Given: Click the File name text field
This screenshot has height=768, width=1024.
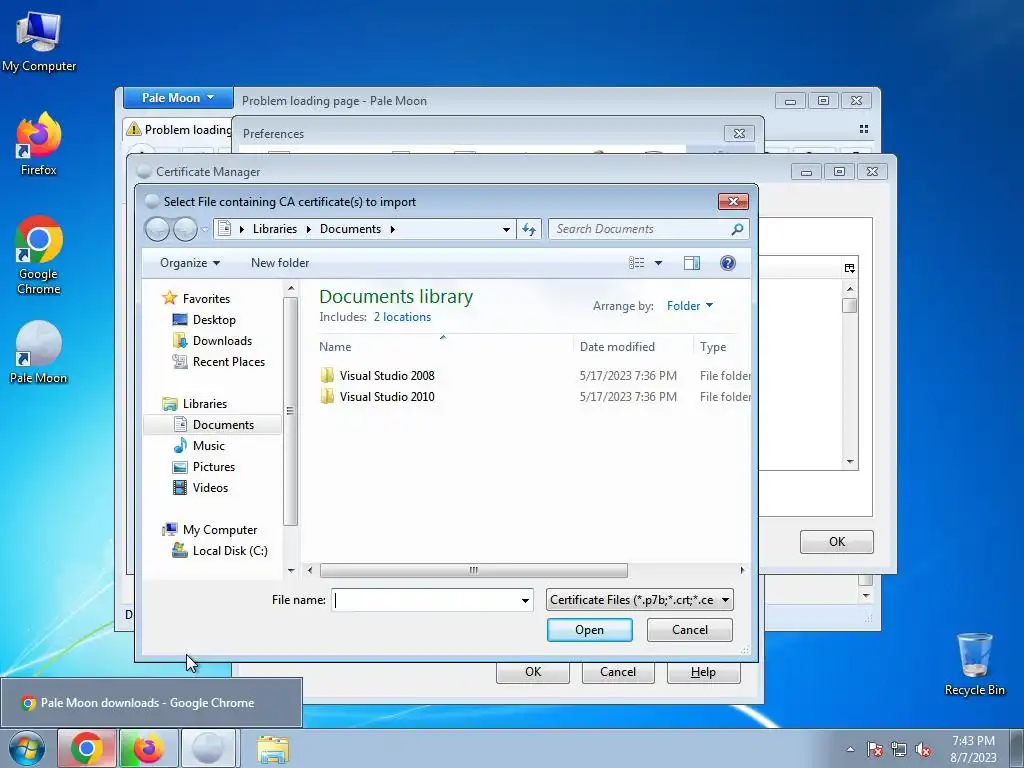Looking at the screenshot, I should click(x=426, y=600).
